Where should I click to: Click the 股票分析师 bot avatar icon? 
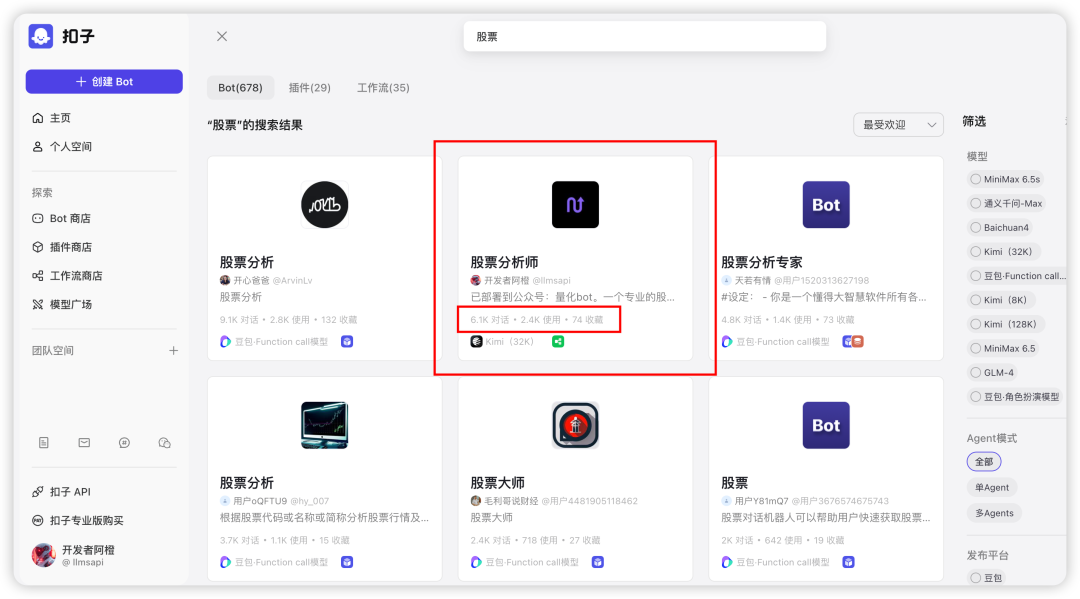[575, 204]
